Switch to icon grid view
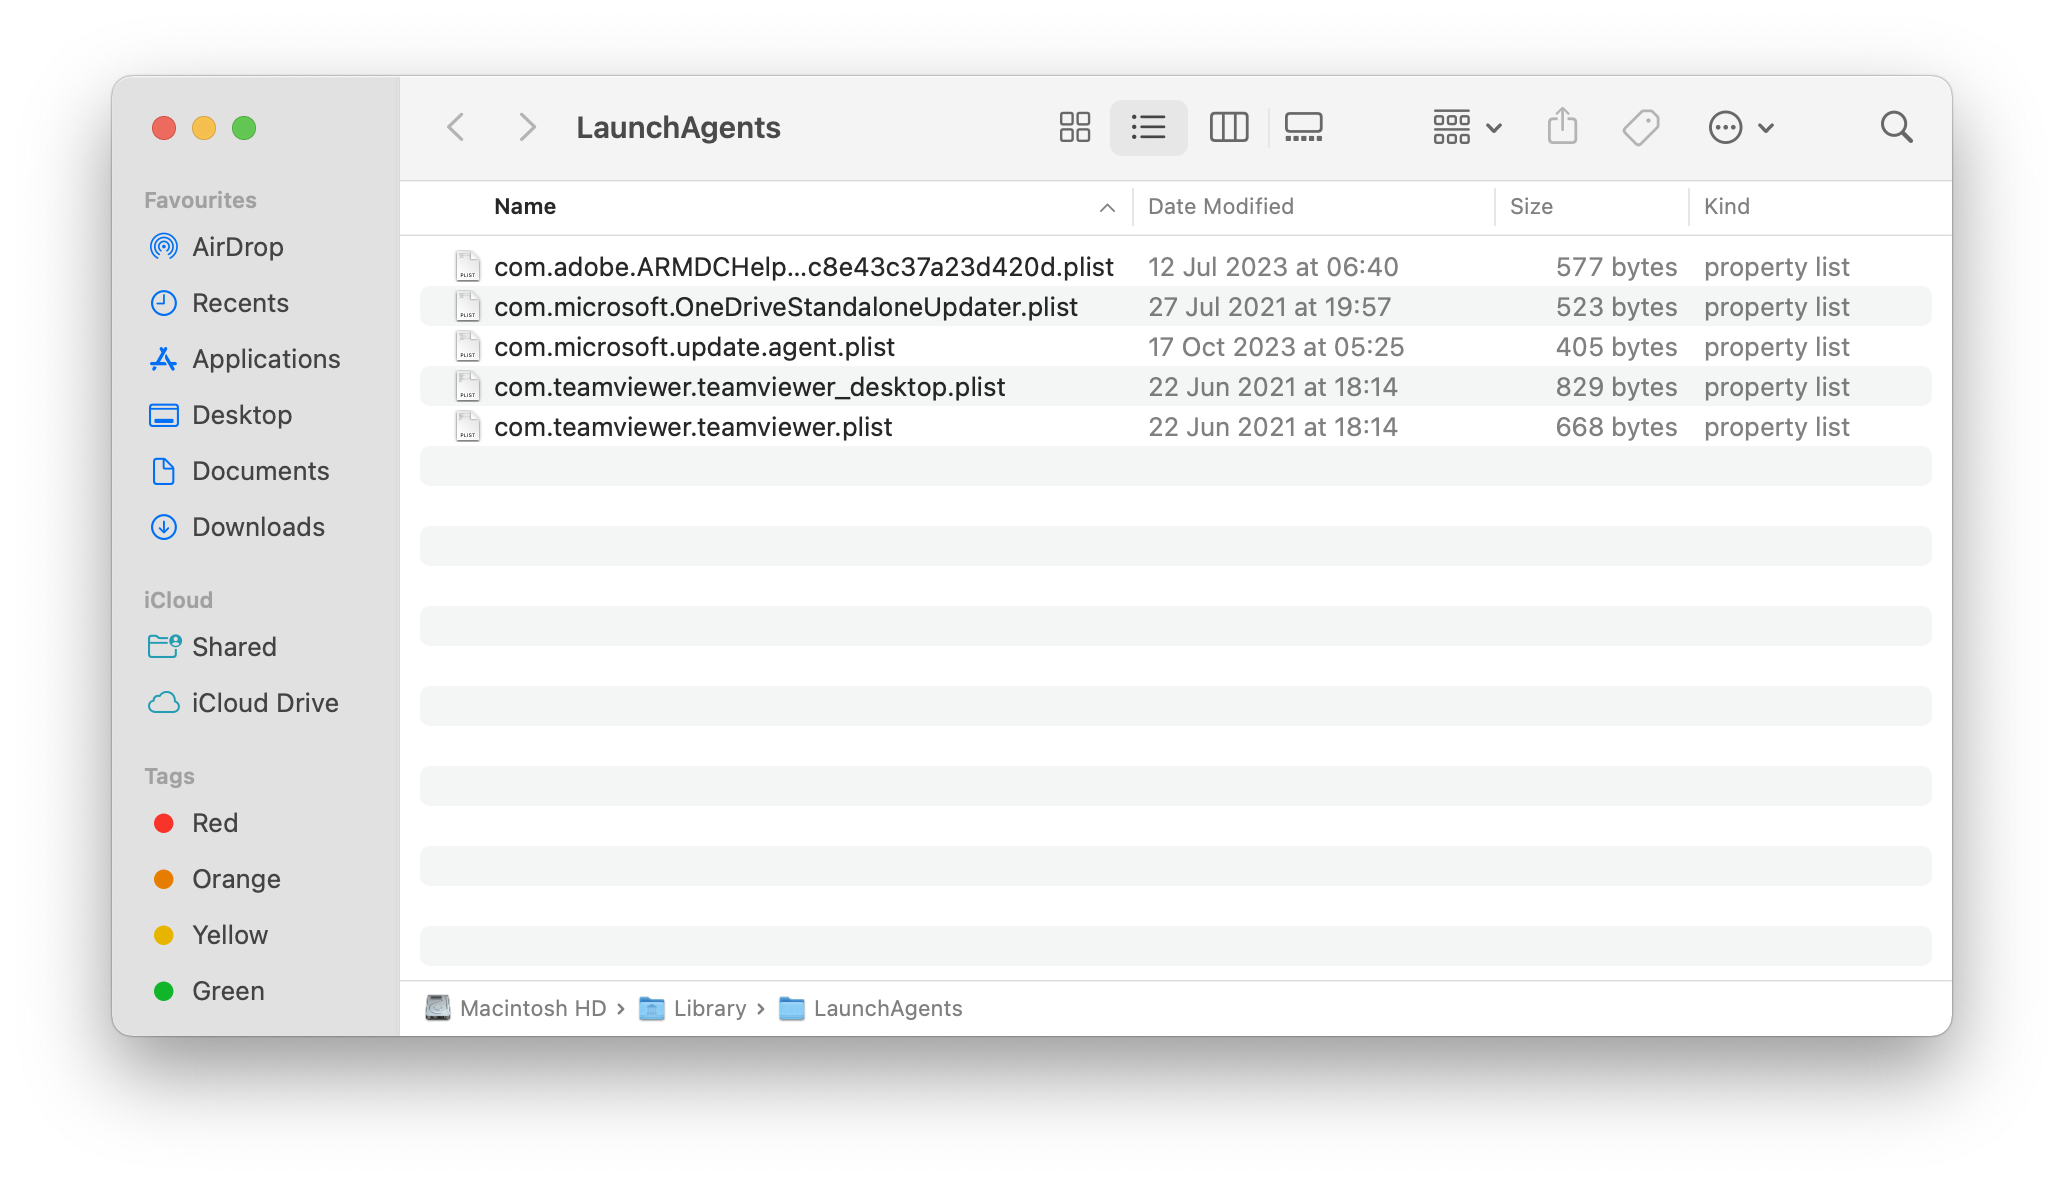 (1074, 127)
